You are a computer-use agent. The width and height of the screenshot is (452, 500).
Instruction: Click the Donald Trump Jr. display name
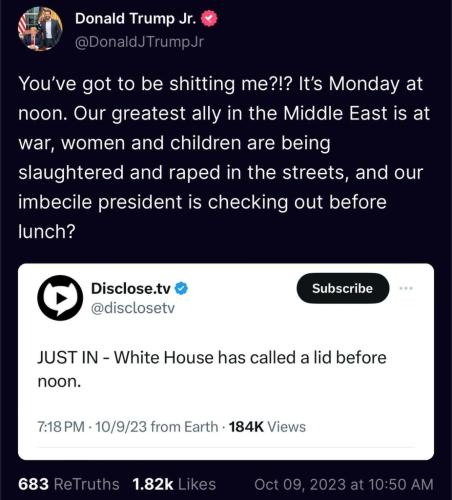click(x=136, y=19)
